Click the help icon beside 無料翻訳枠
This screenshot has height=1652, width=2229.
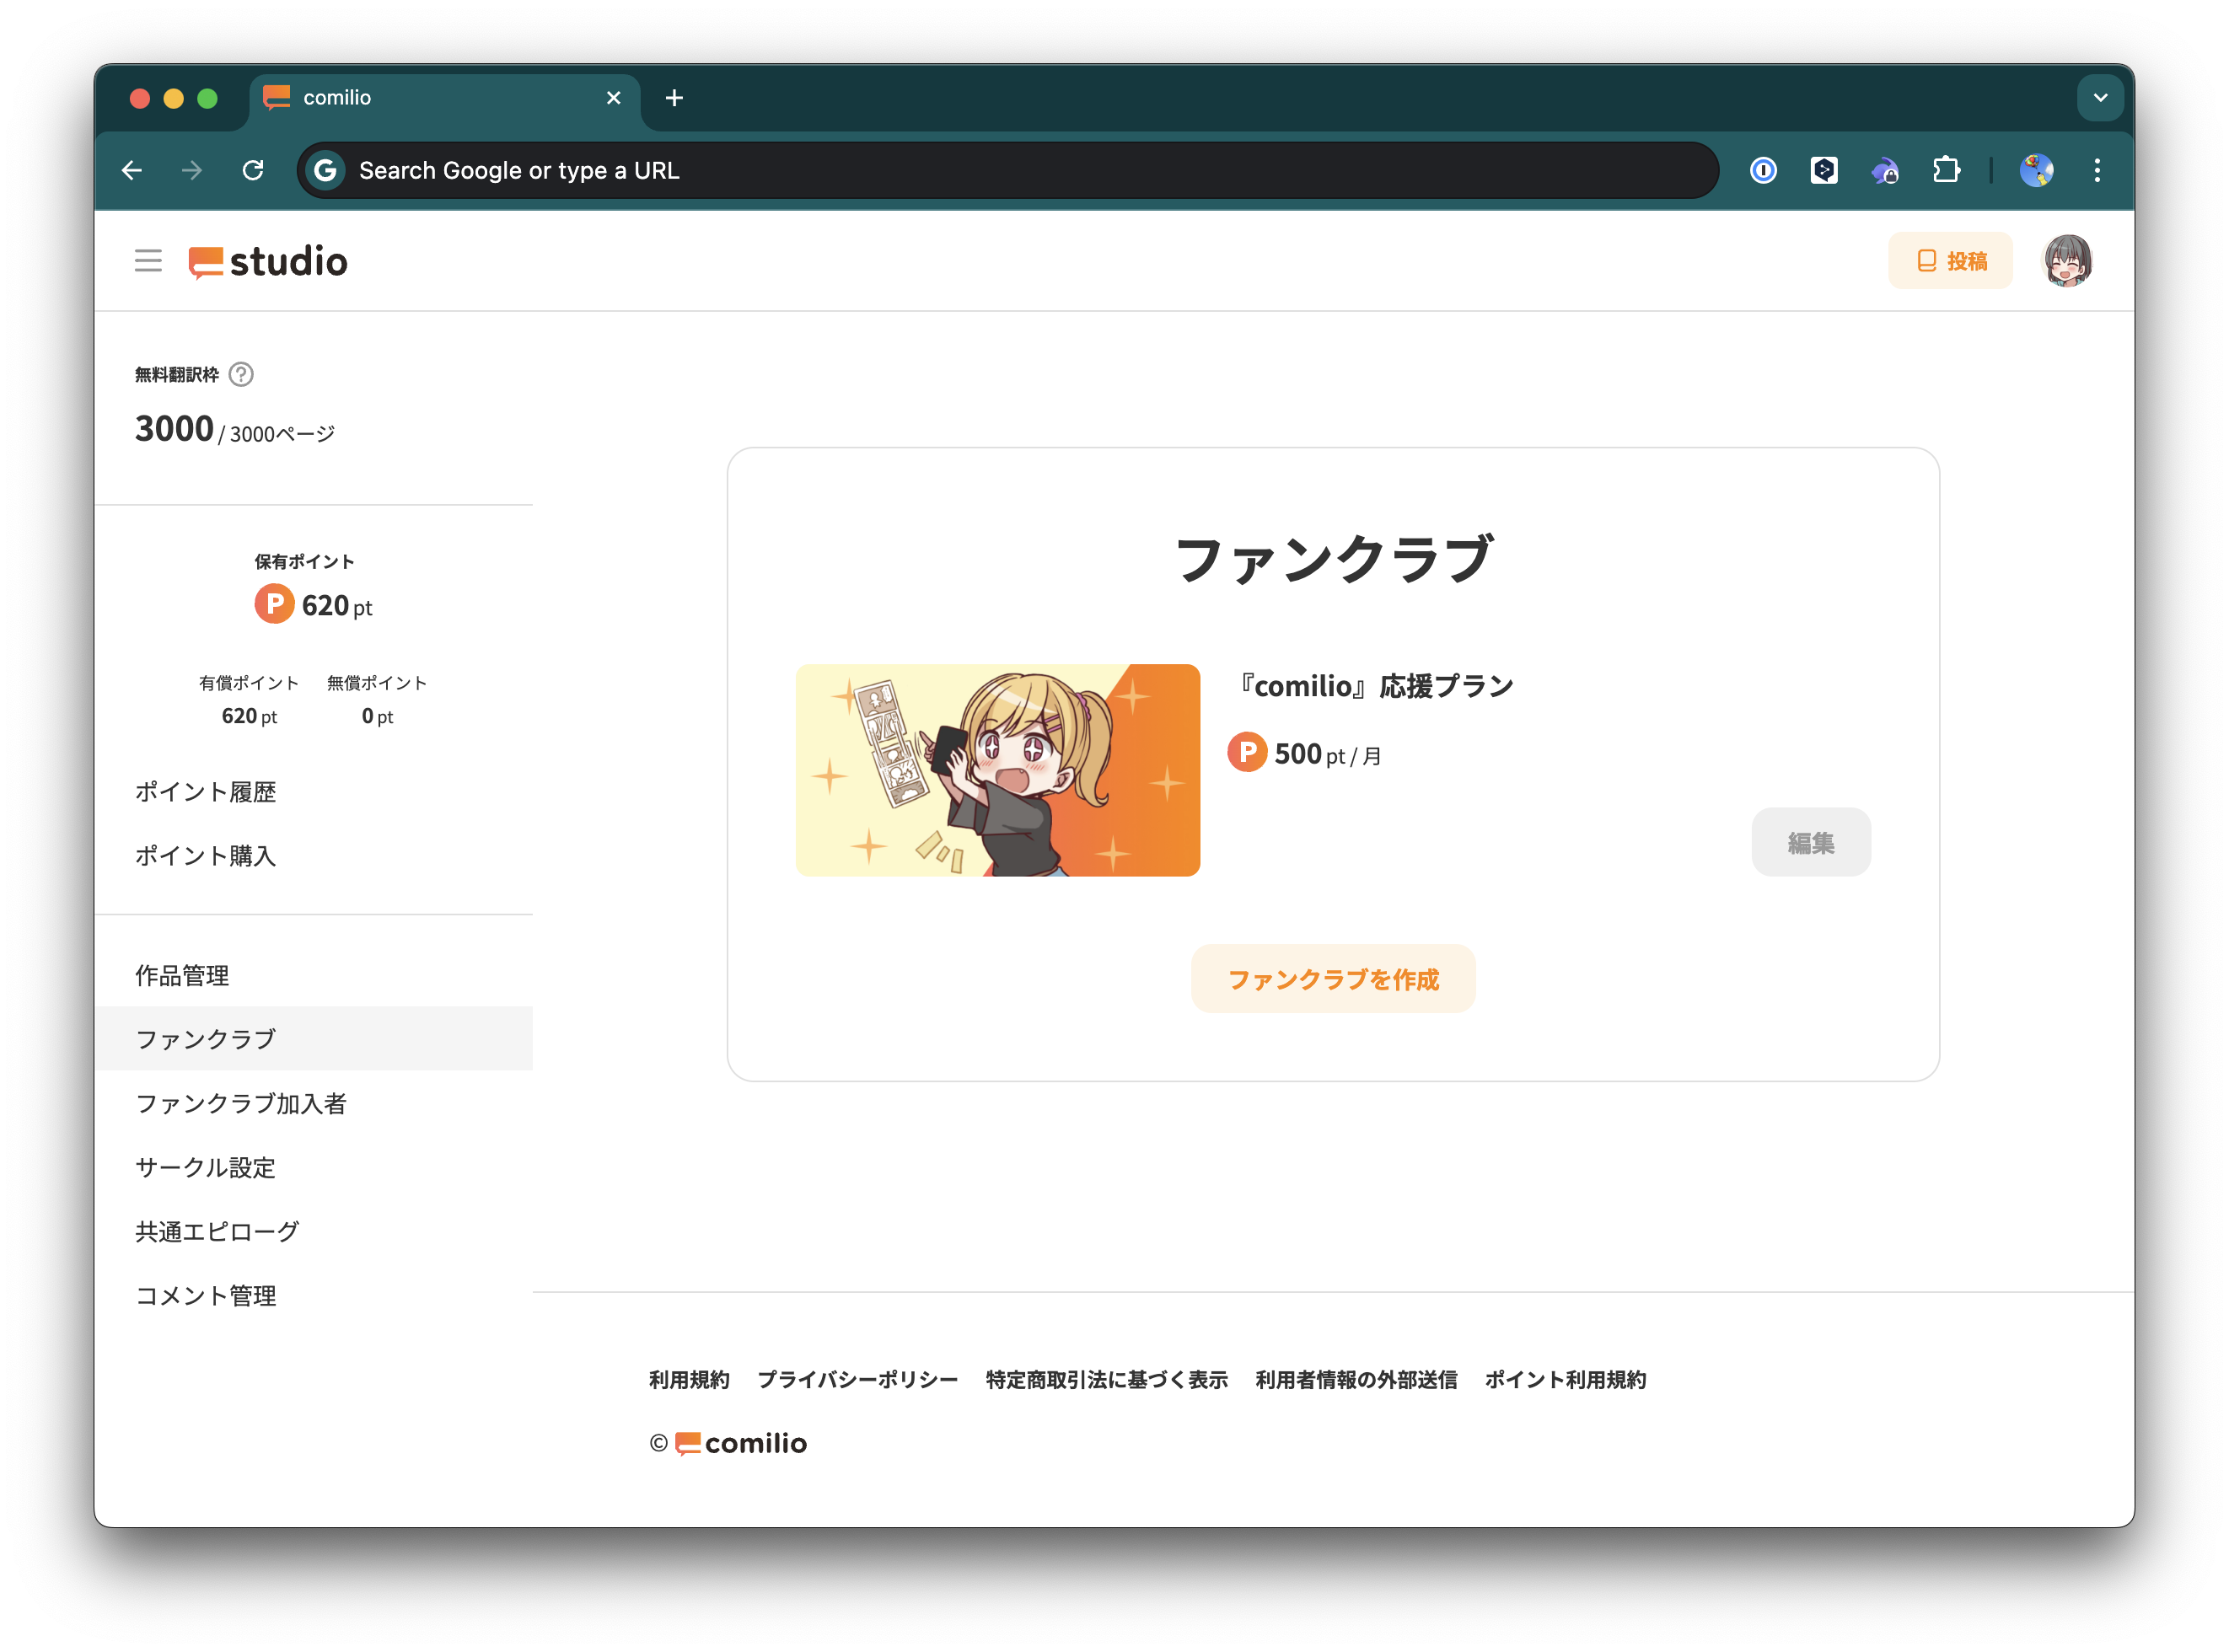(x=241, y=374)
